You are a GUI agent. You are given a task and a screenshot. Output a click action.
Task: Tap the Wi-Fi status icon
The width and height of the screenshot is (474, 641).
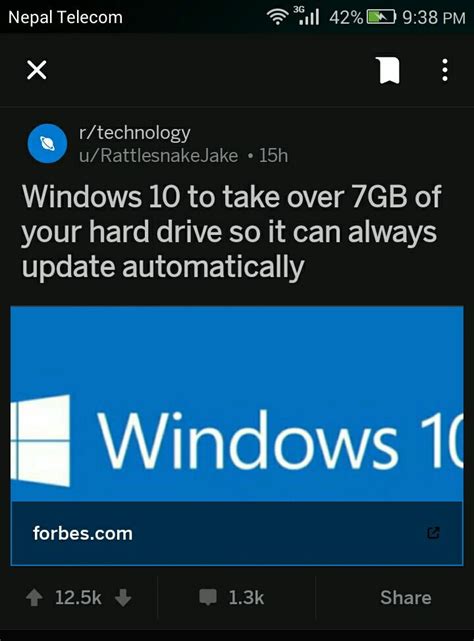[277, 17]
